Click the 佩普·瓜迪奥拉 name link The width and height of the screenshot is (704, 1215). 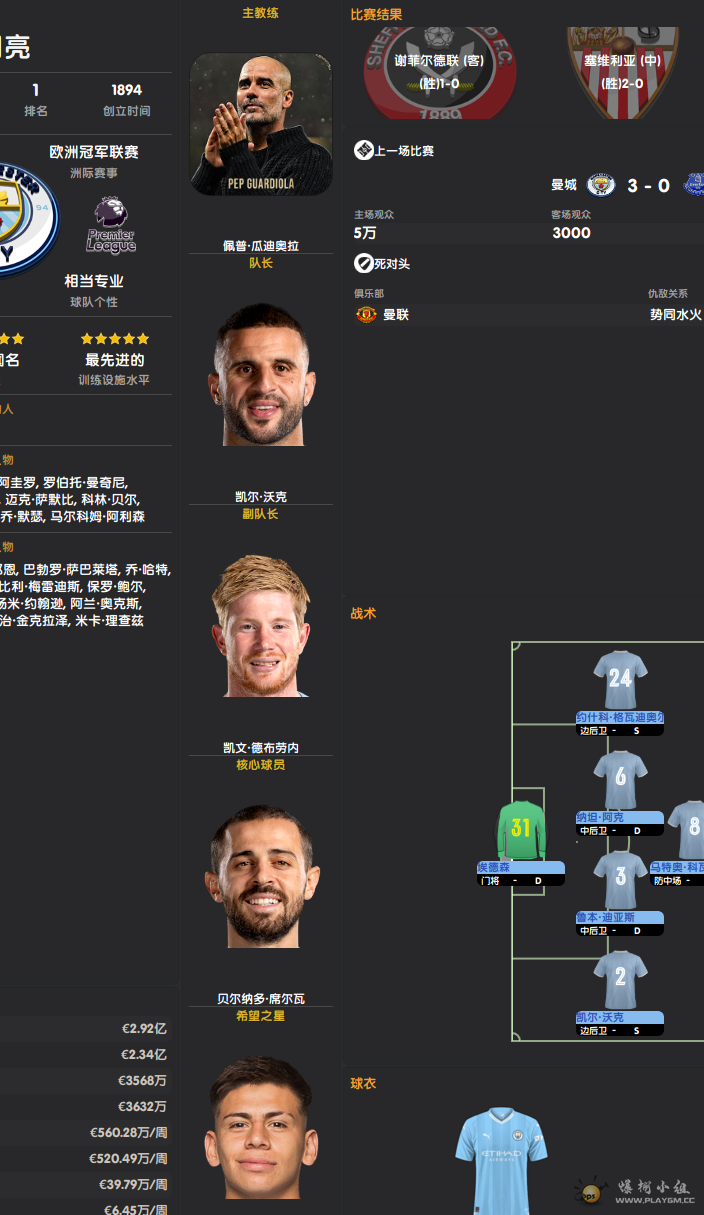[x=261, y=246]
